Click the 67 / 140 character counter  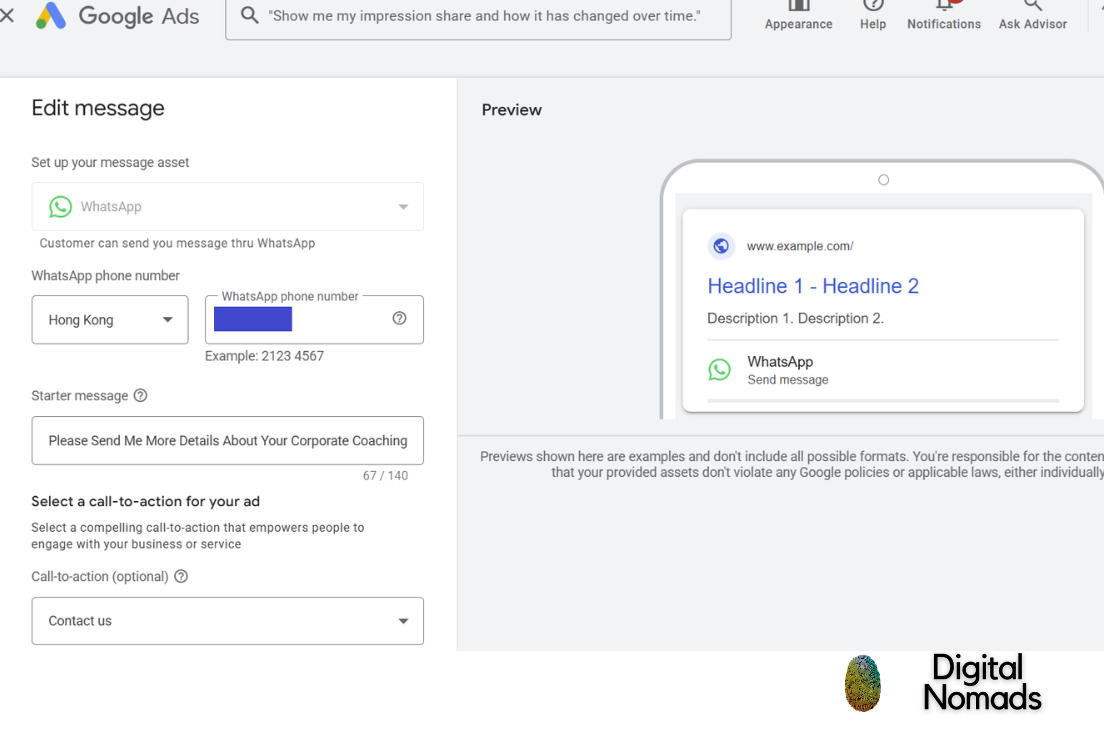click(385, 475)
